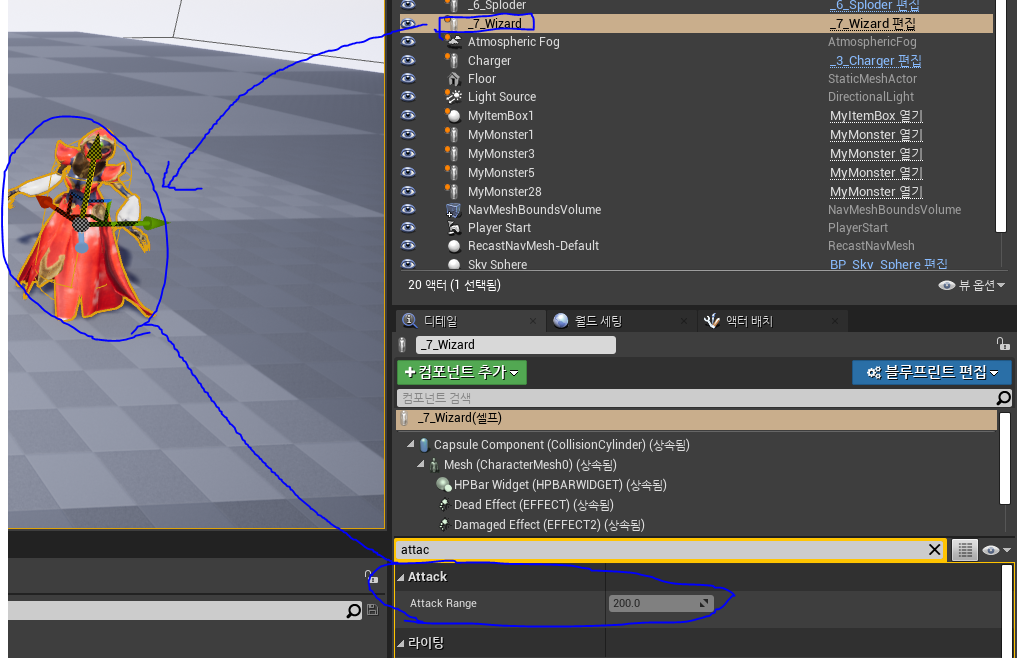The height and width of the screenshot is (658, 1017).
Task: Click the MyMonster28 actor icon
Action: tap(453, 191)
